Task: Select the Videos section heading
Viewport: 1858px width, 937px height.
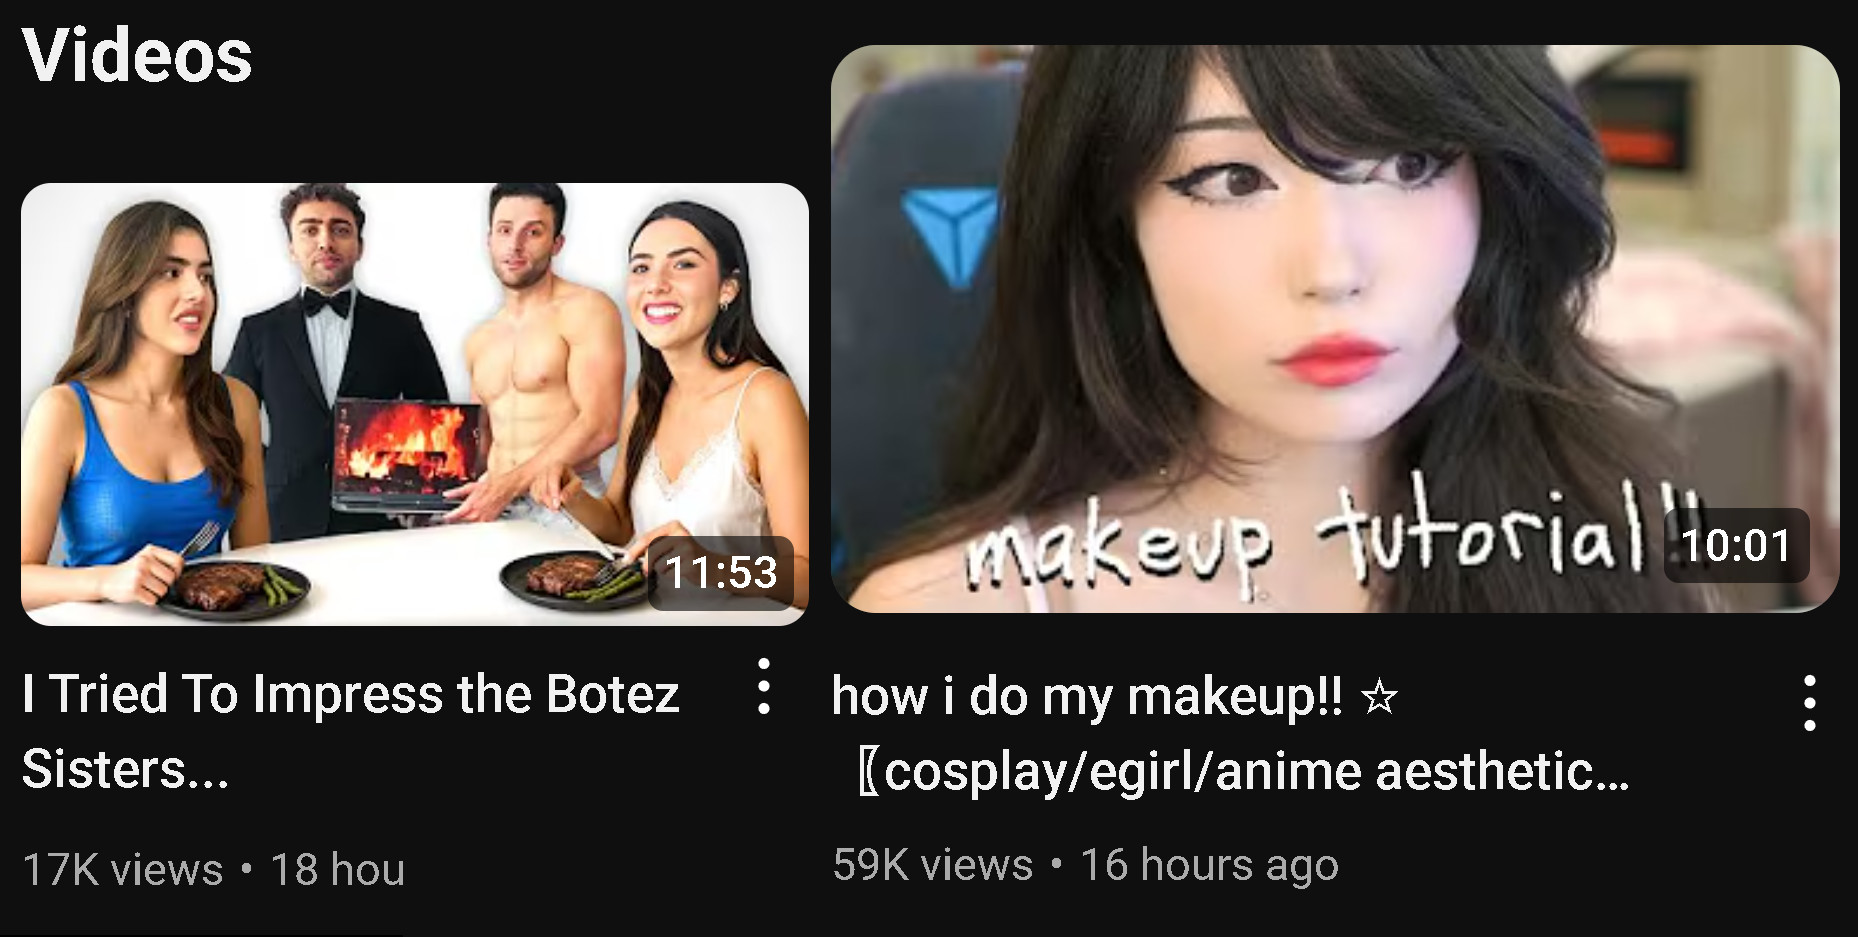Action: [x=137, y=55]
